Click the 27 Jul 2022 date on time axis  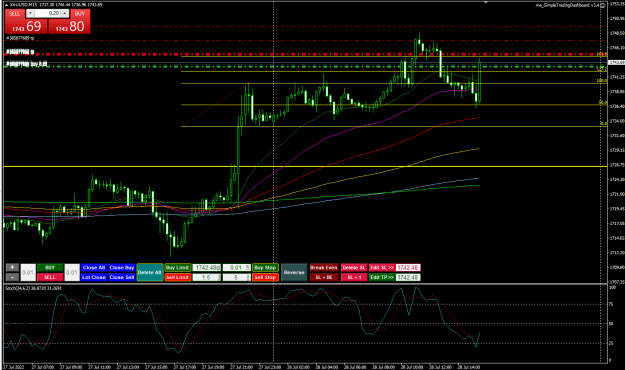pyautogui.click(x=14, y=367)
